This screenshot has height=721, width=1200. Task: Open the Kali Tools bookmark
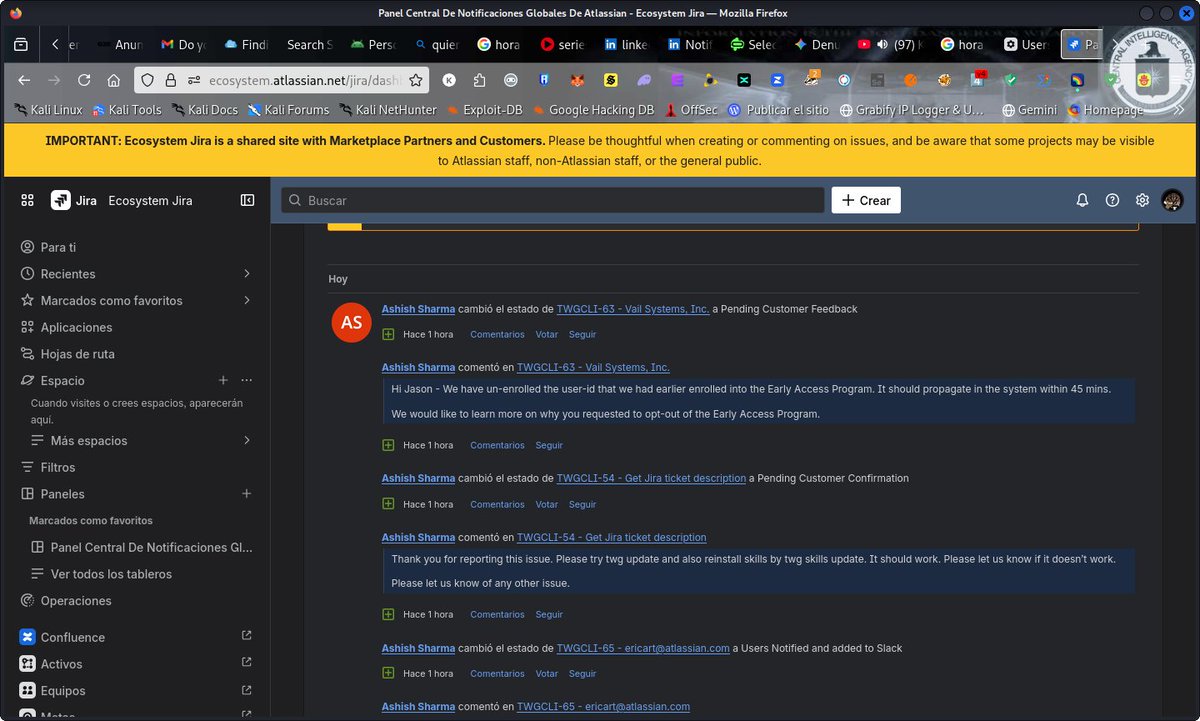(x=127, y=110)
